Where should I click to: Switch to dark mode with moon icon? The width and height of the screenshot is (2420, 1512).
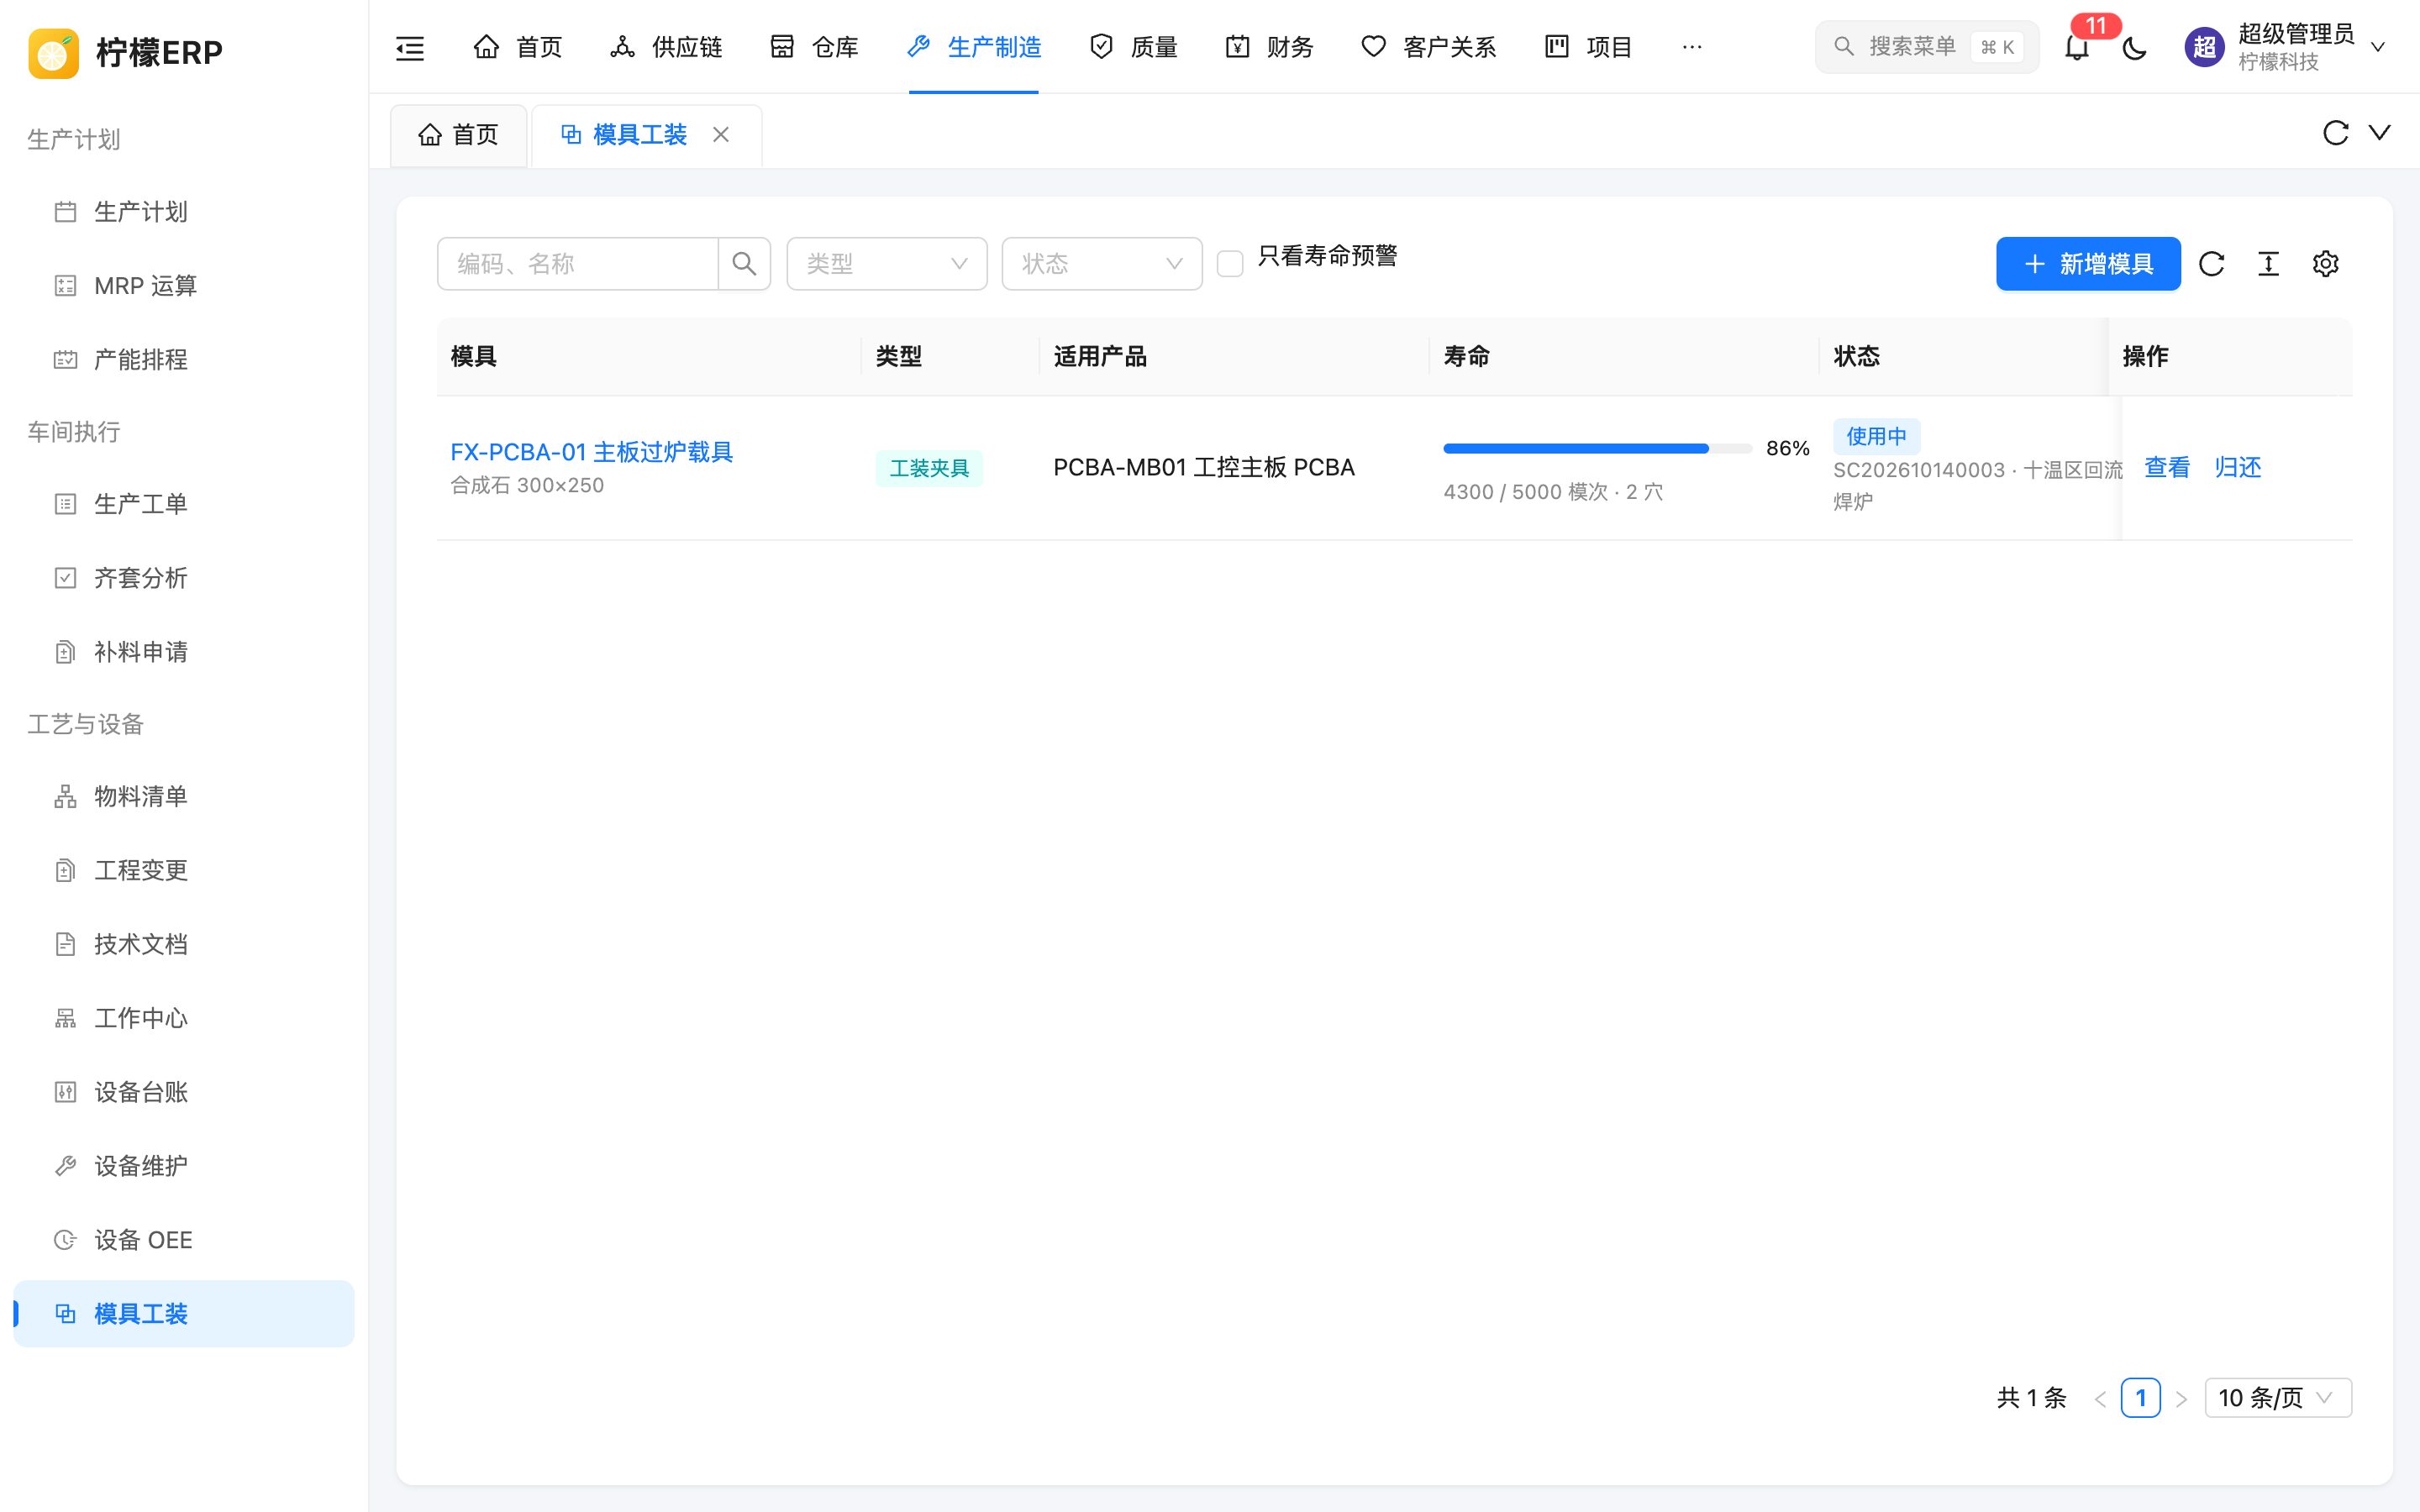pos(2134,47)
